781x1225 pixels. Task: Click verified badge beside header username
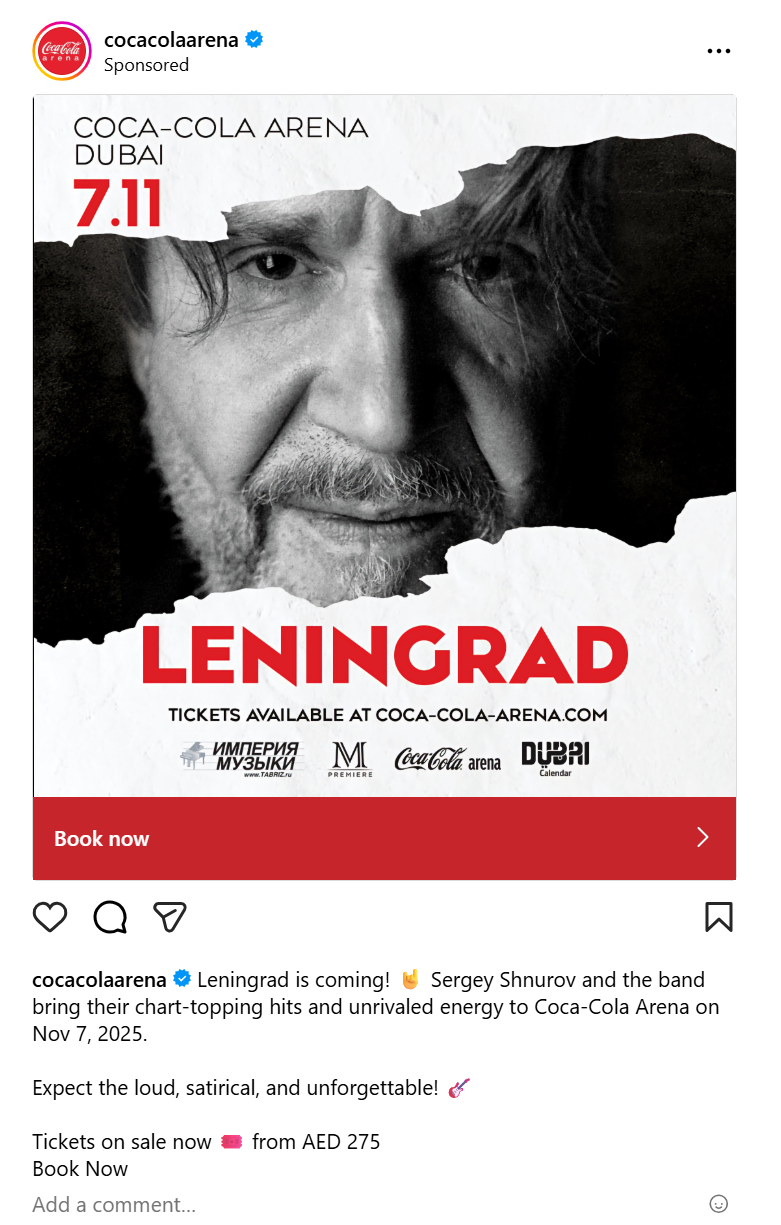tap(255, 40)
